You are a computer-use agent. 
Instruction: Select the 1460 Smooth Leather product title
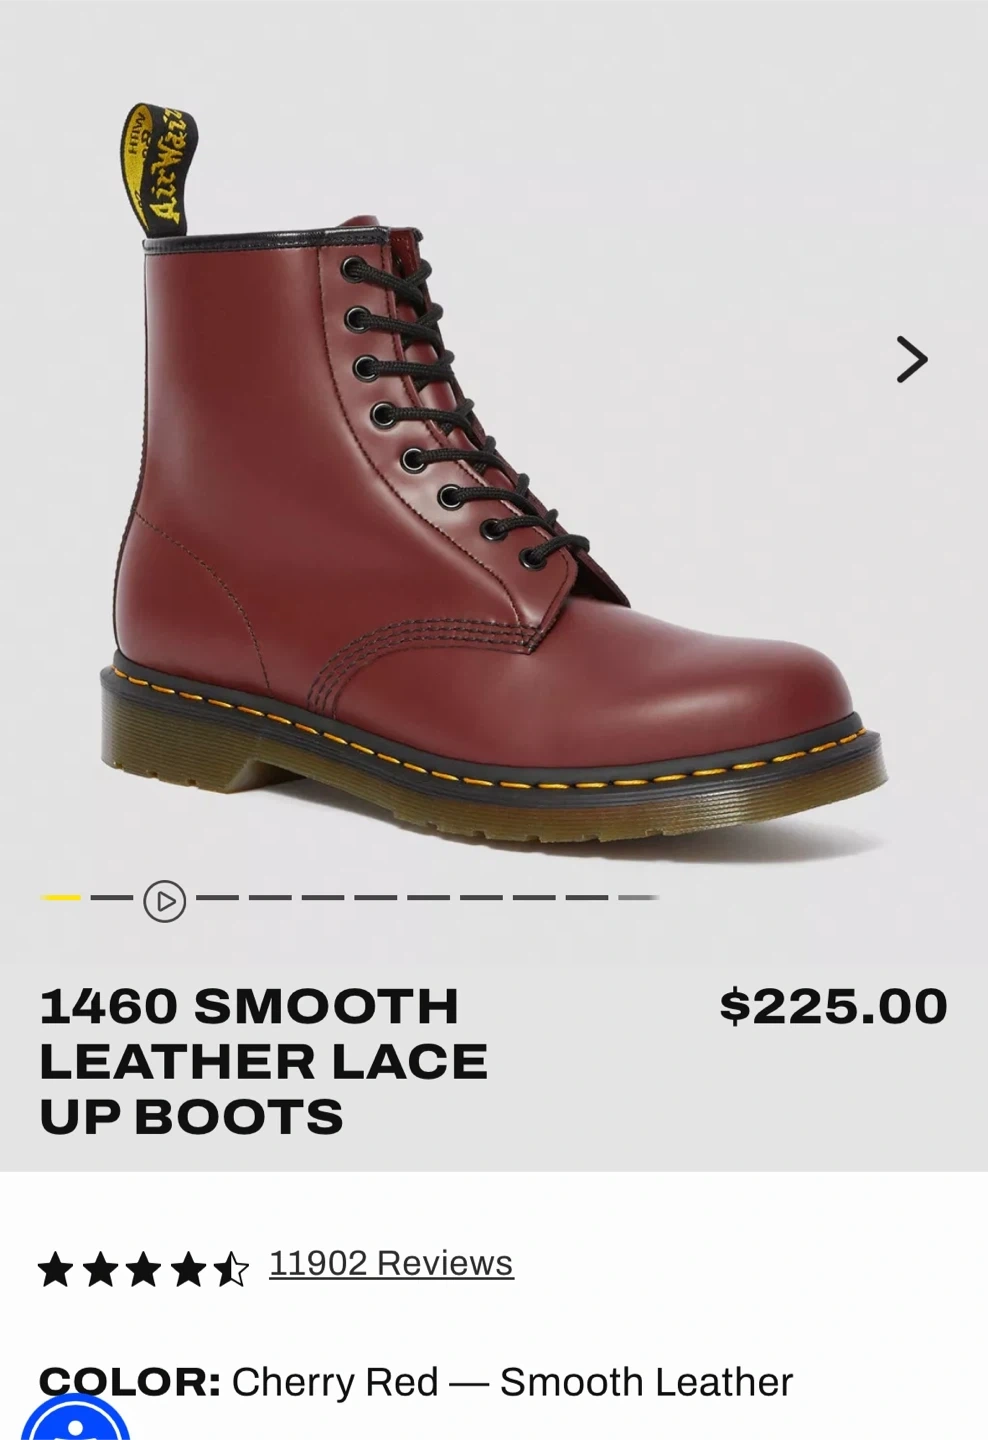click(x=263, y=1061)
